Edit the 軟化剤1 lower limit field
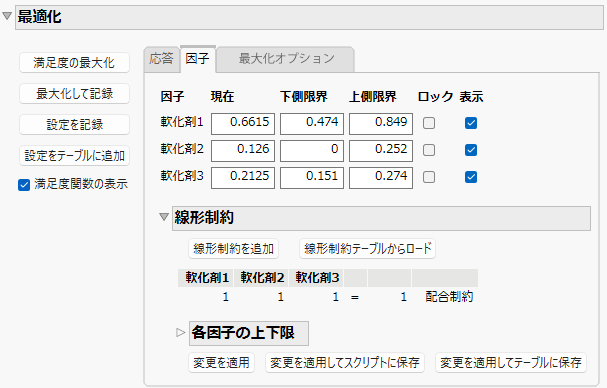Image resolution: width=607 pixels, height=388 pixels. pyautogui.click(x=312, y=124)
